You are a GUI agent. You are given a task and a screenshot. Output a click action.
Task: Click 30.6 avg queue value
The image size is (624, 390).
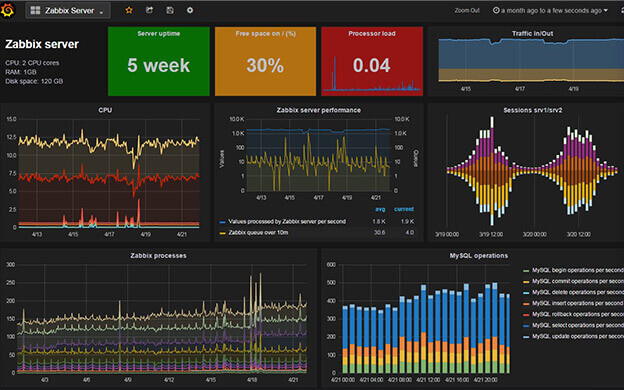379,232
